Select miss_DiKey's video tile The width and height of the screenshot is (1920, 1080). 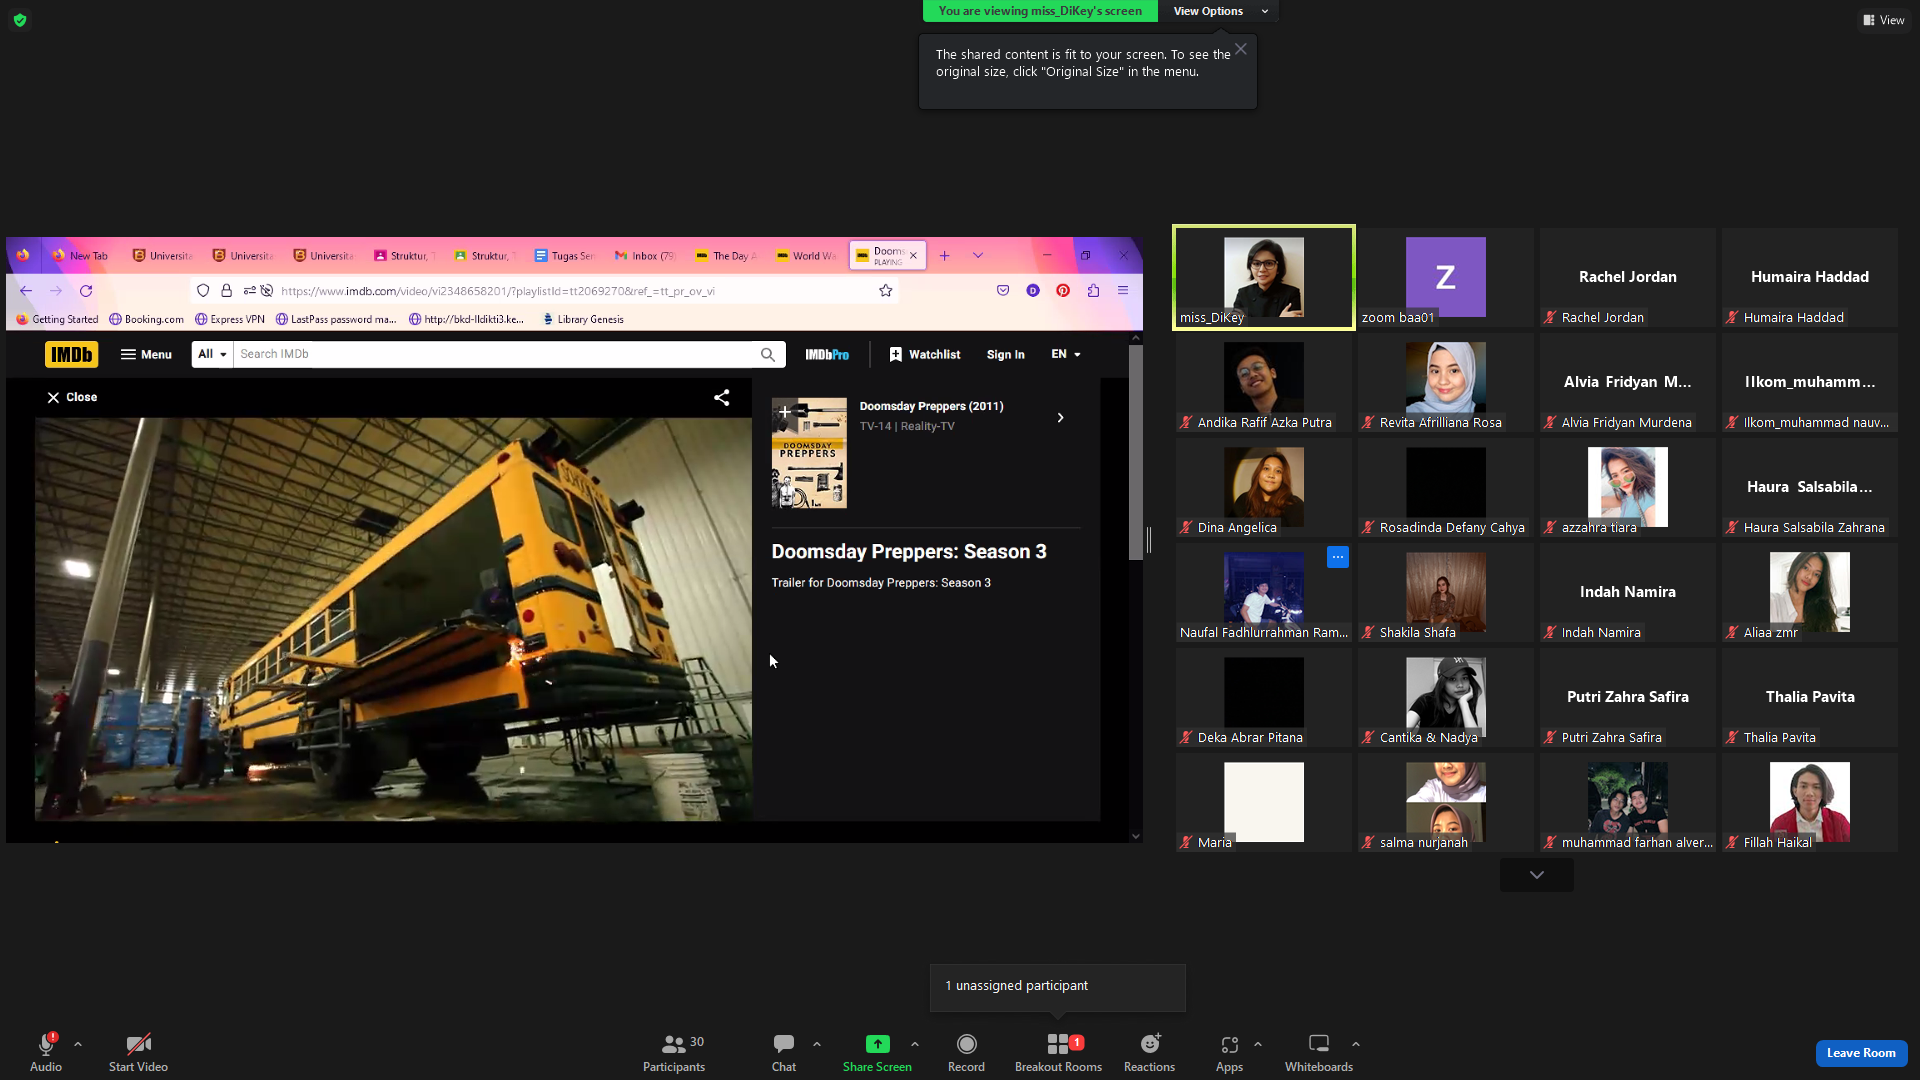1264,277
